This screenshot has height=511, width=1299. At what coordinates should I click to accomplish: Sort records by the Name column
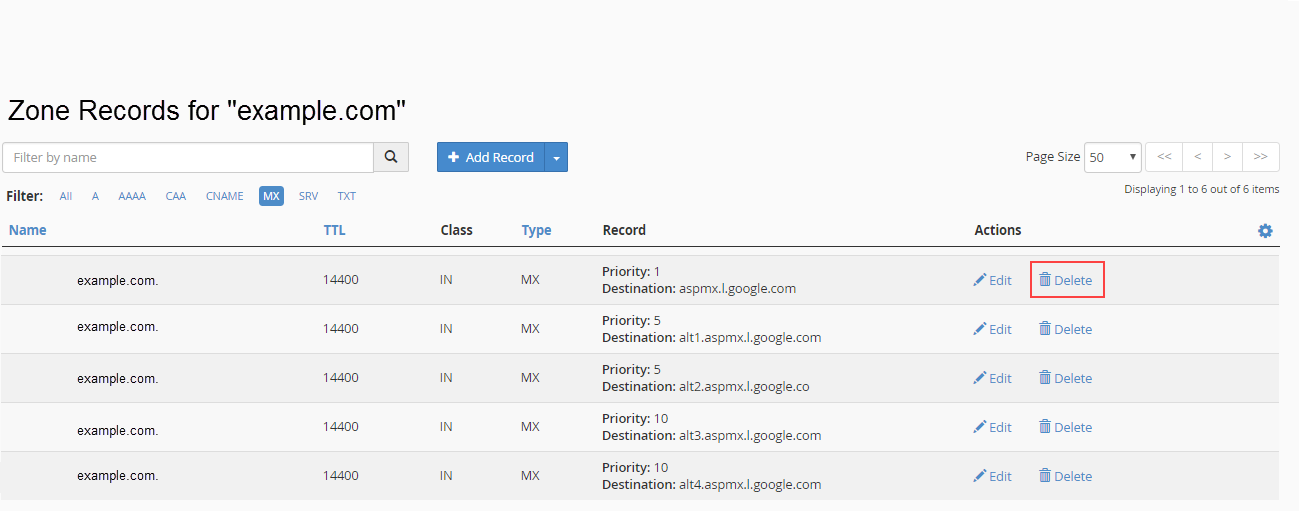point(28,230)
